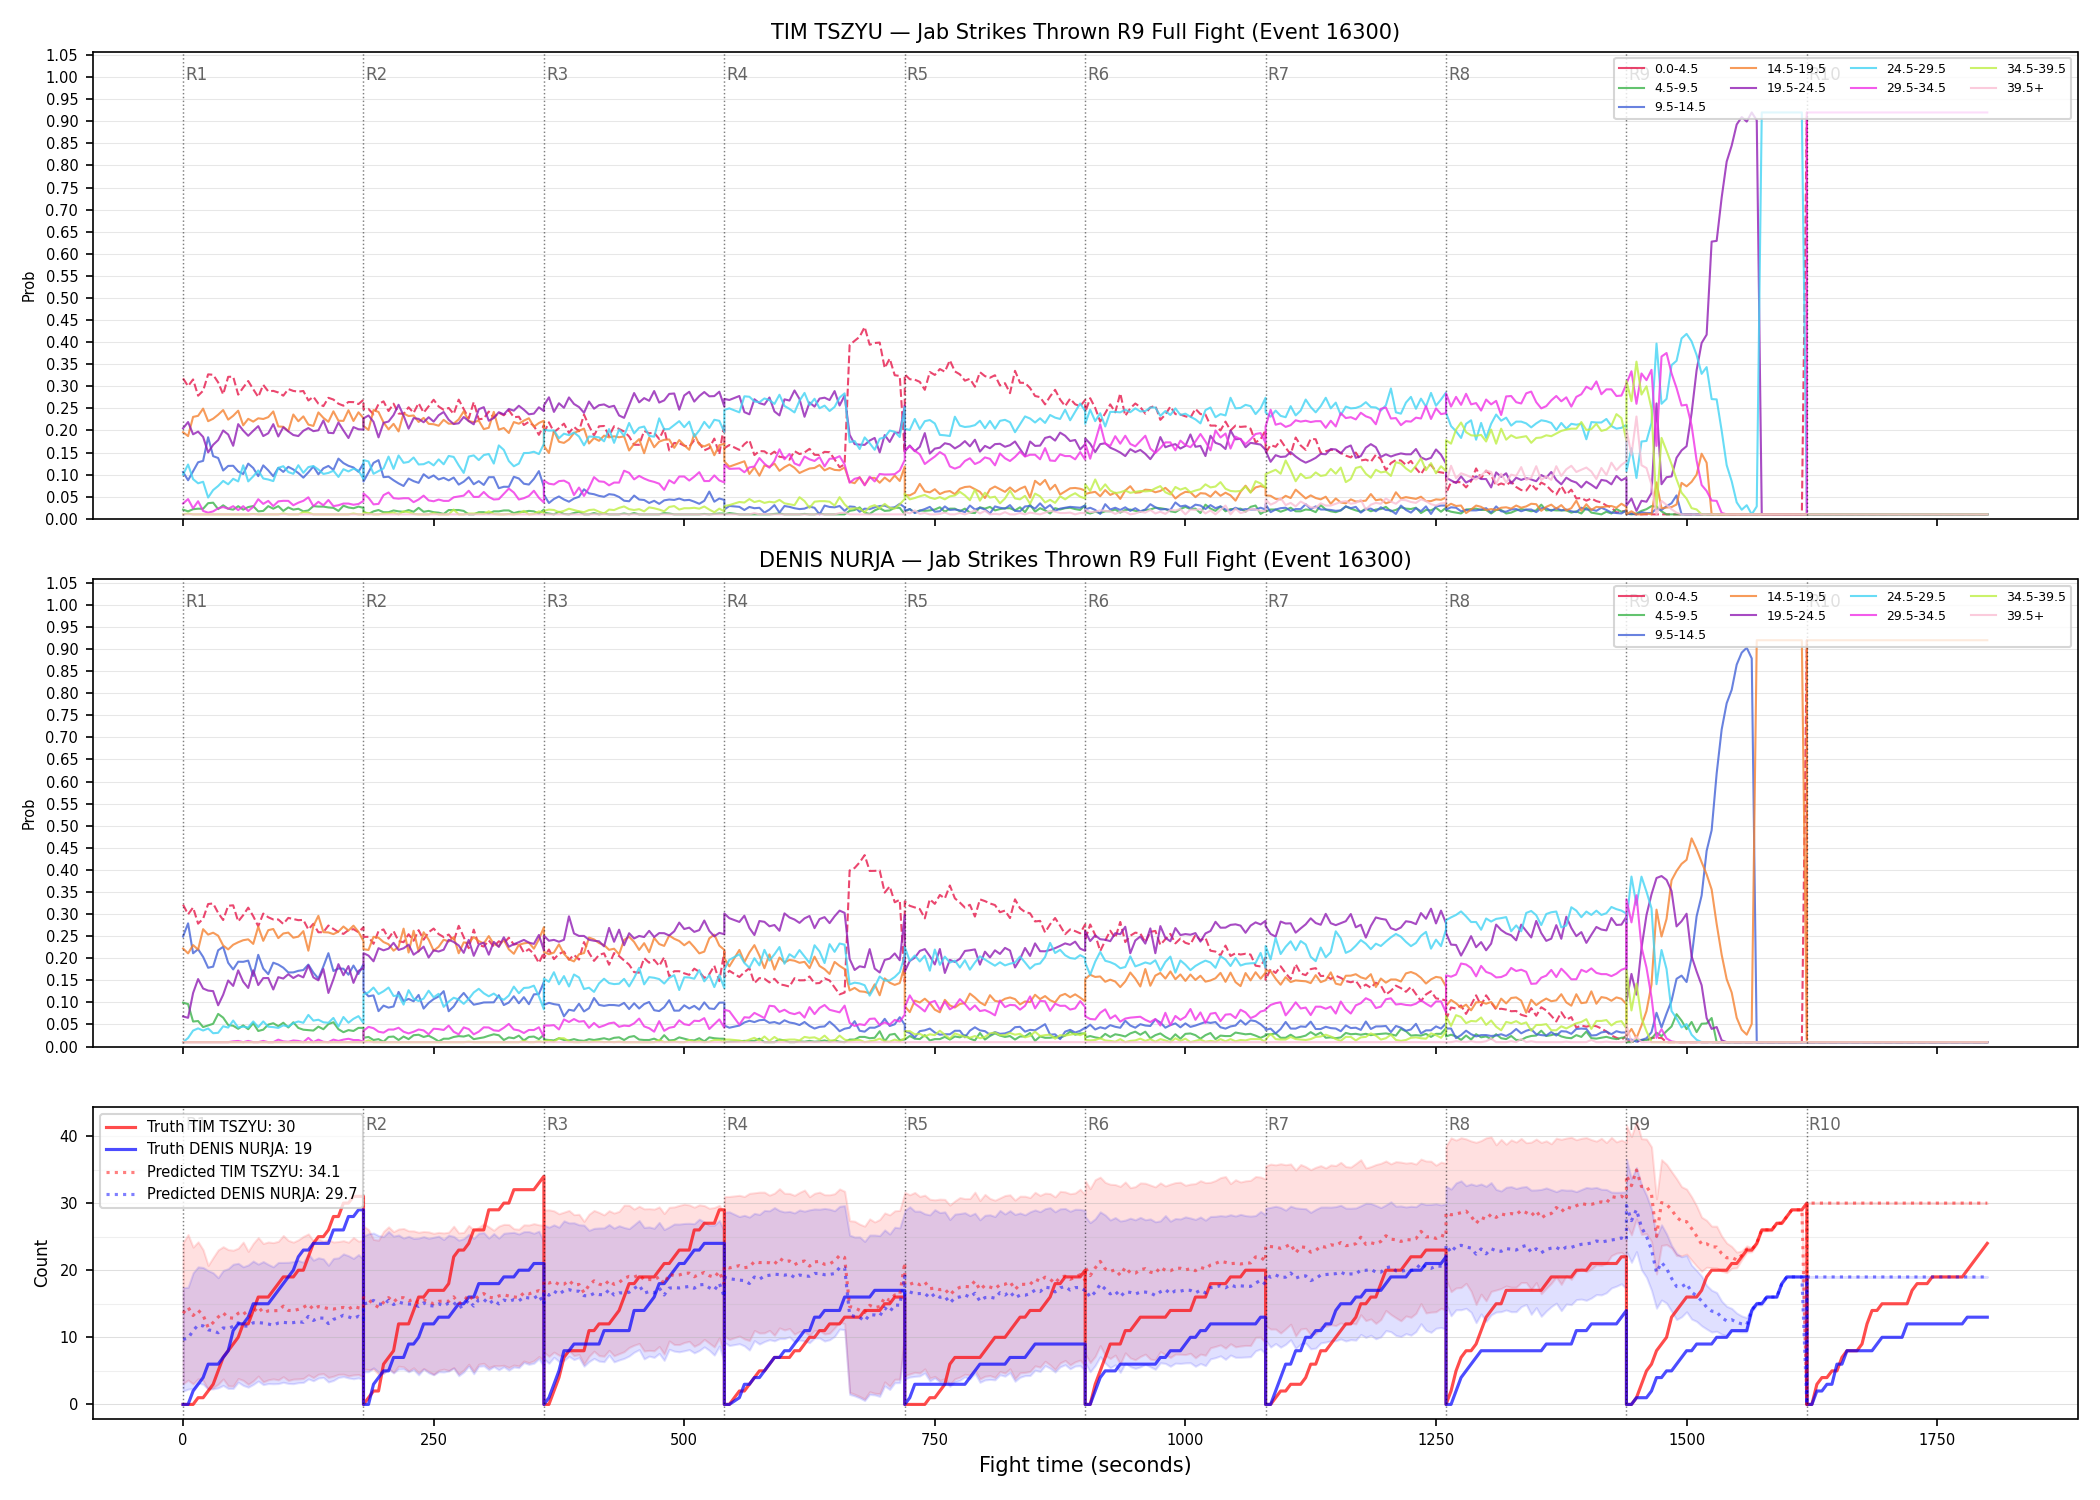The height and width of the screenshot is (1500, 2100).
Task: Click round marker R6 in DENIS NURJA chart
Action: [x=1098, y=601]
